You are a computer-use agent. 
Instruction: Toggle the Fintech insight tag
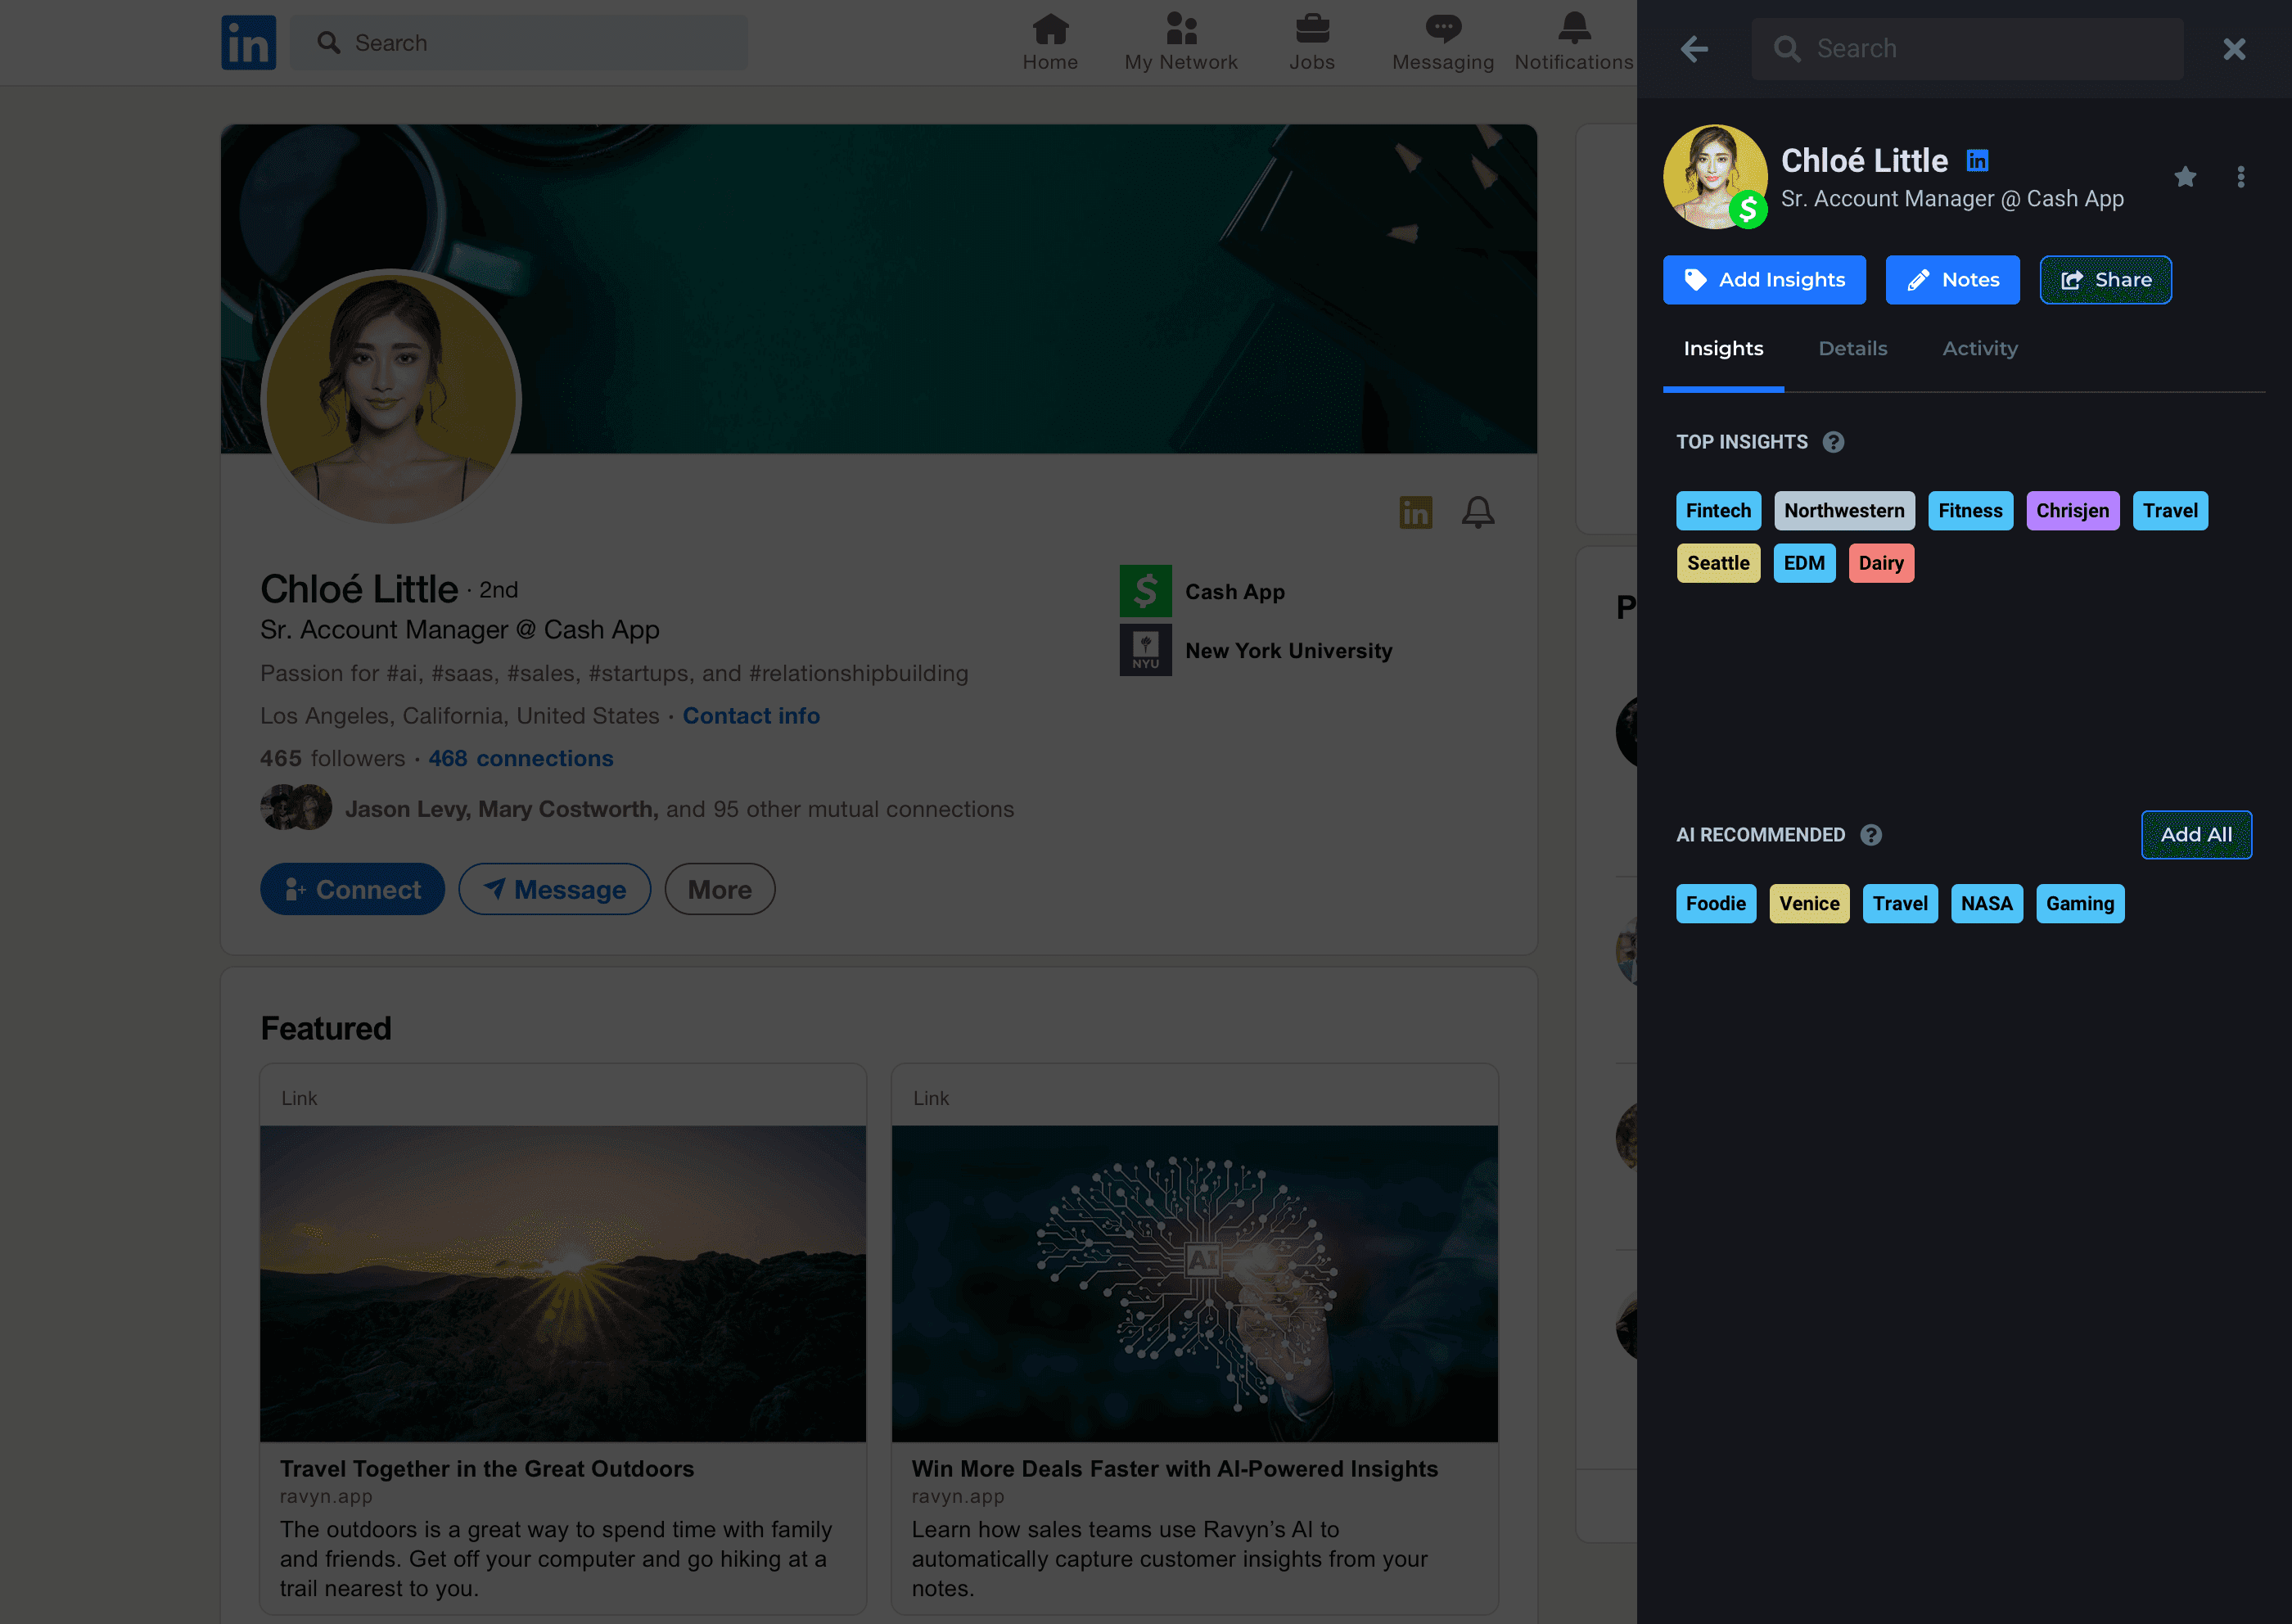1718,510
